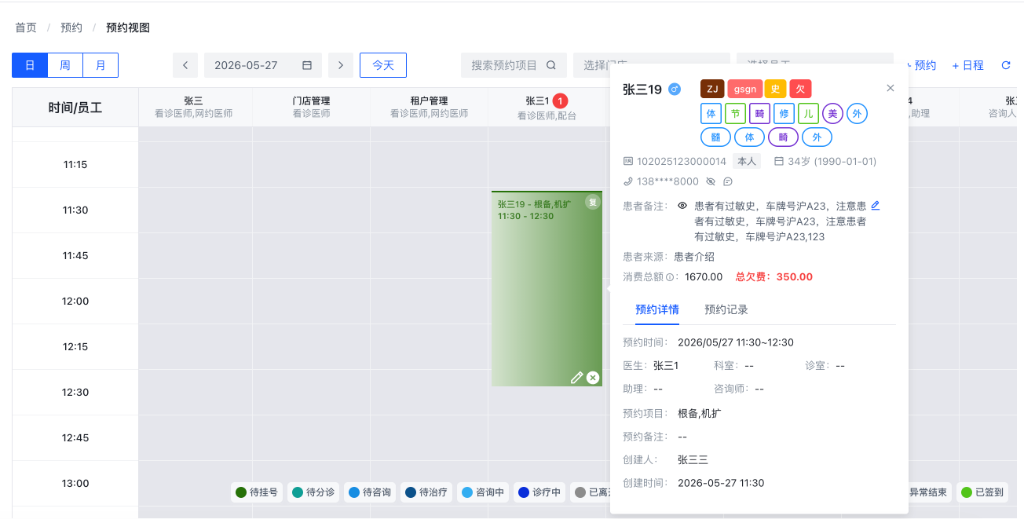
Task: Click the 12:00 time row label
Action: (x=75, y=301)
